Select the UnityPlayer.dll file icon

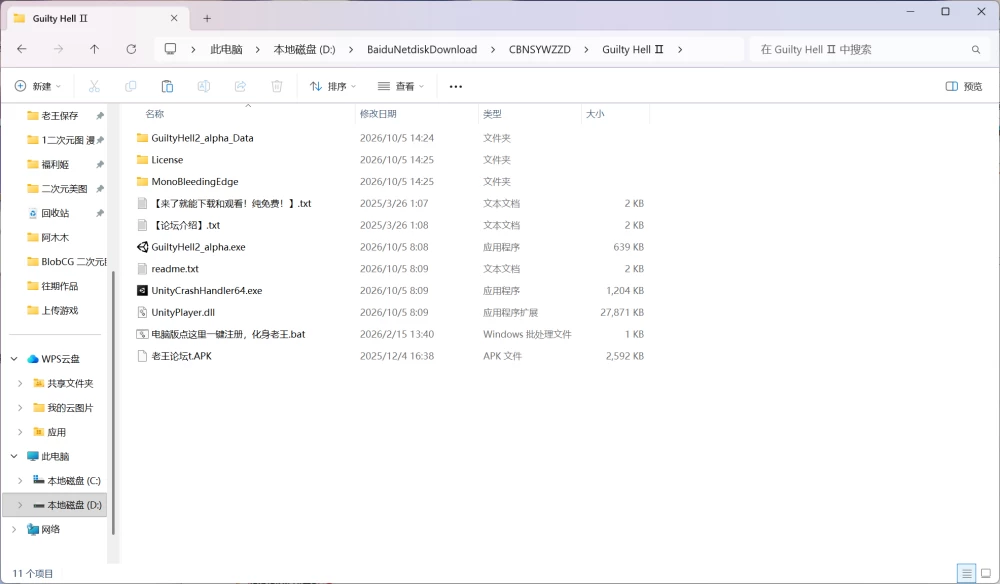click(x=142, y=312)
